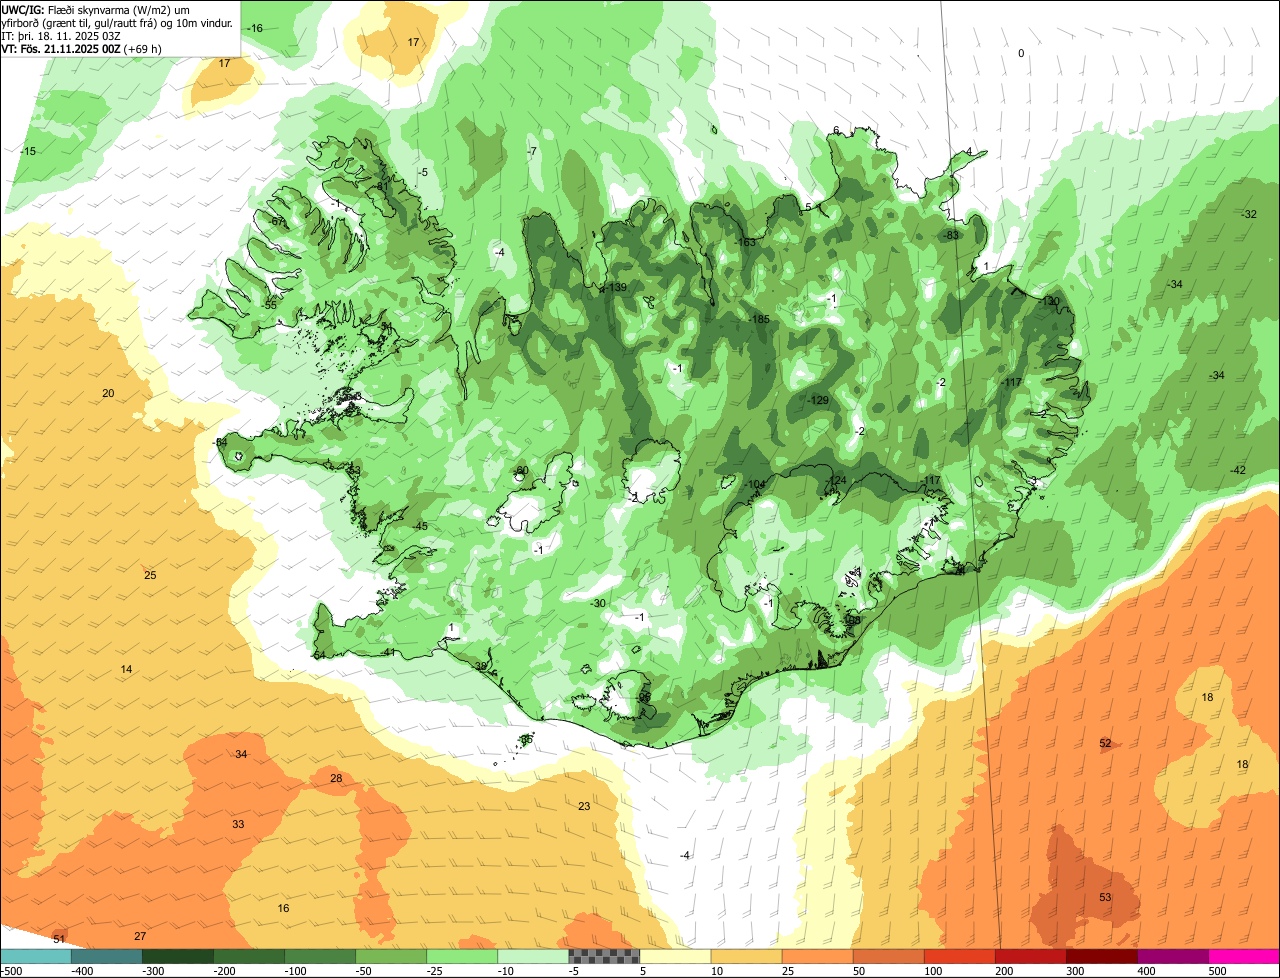Image resolution: width=1280 pixels, height=978 pixels.
Task: Click the 14 value over the western ocean
Action: pos(126,669)
